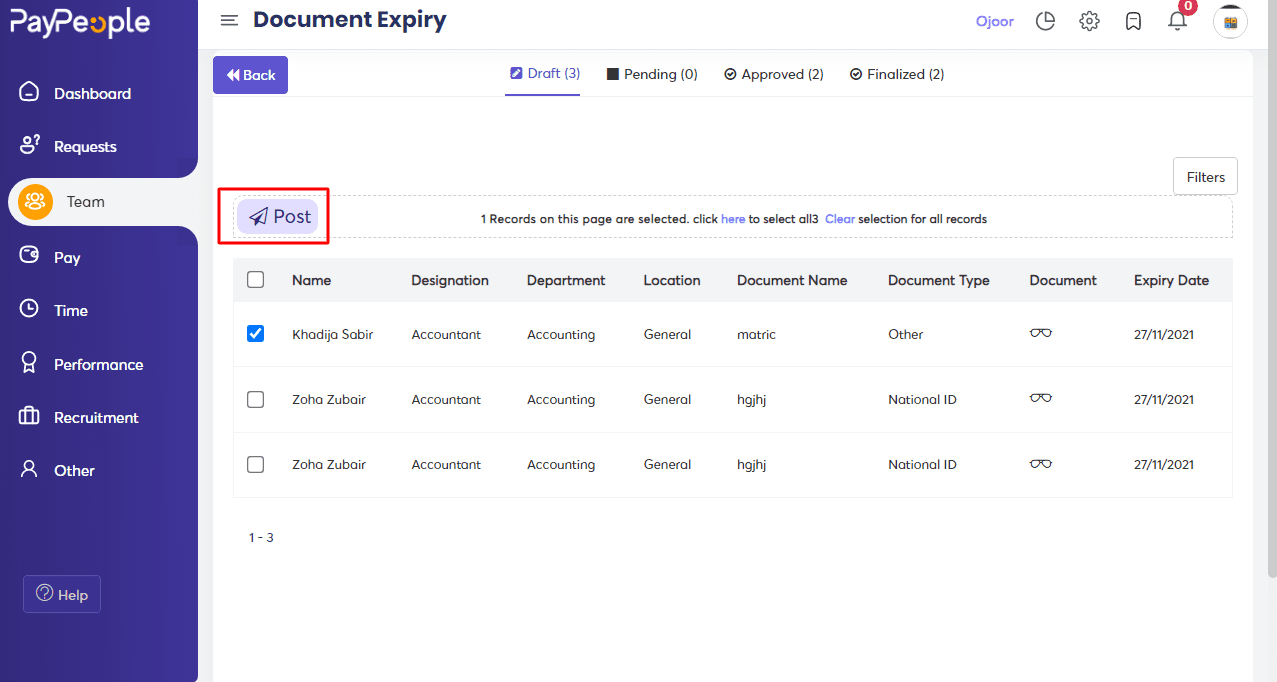Viewport: 1277px width, 682px height.
Task: Switch to the Approved (2) tab
Action: (773, 74)
